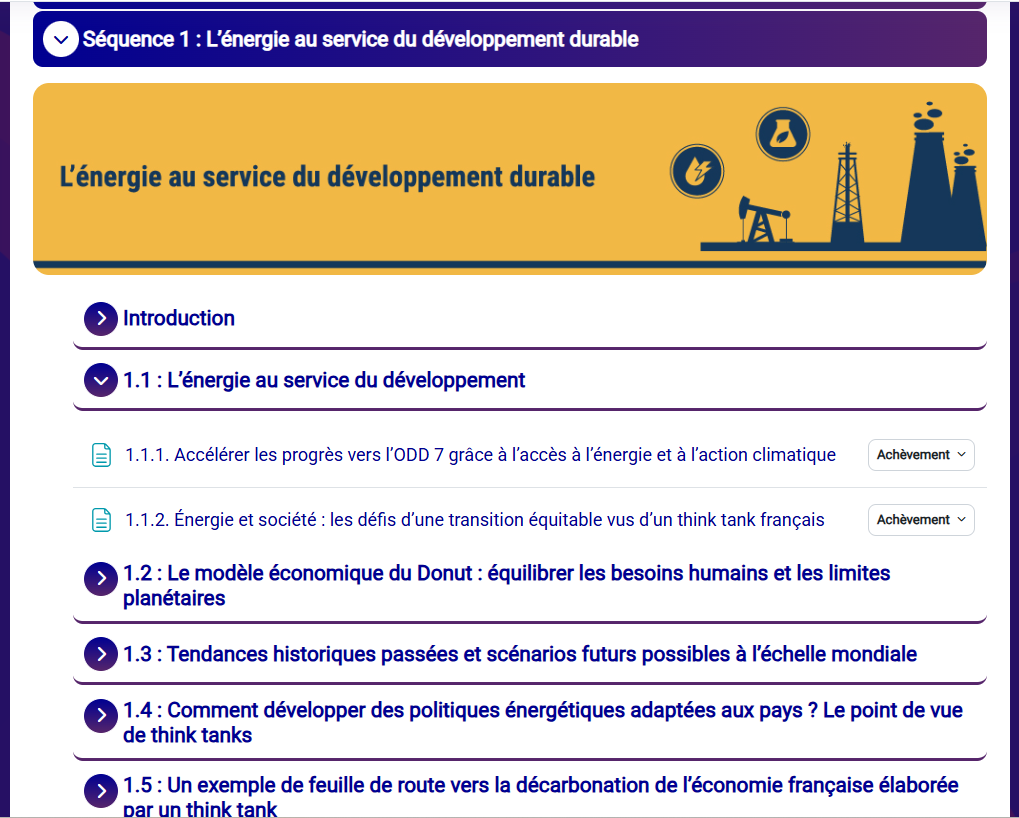Click the document icon beside activity 1.1.2
Image resolution: width=1019 pixels, height=818 pixels.
[x=101, y=519]
